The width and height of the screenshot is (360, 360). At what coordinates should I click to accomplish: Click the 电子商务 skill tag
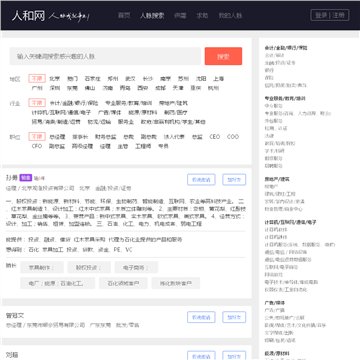(136, 267)
